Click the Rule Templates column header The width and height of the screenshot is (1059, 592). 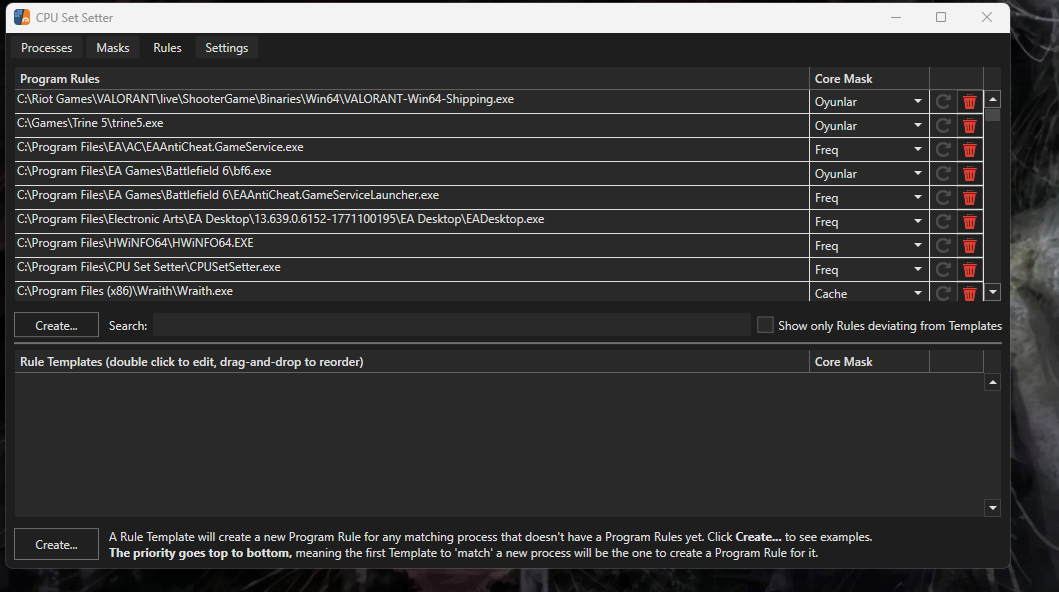pyautogui.click(x=411, y=361)
